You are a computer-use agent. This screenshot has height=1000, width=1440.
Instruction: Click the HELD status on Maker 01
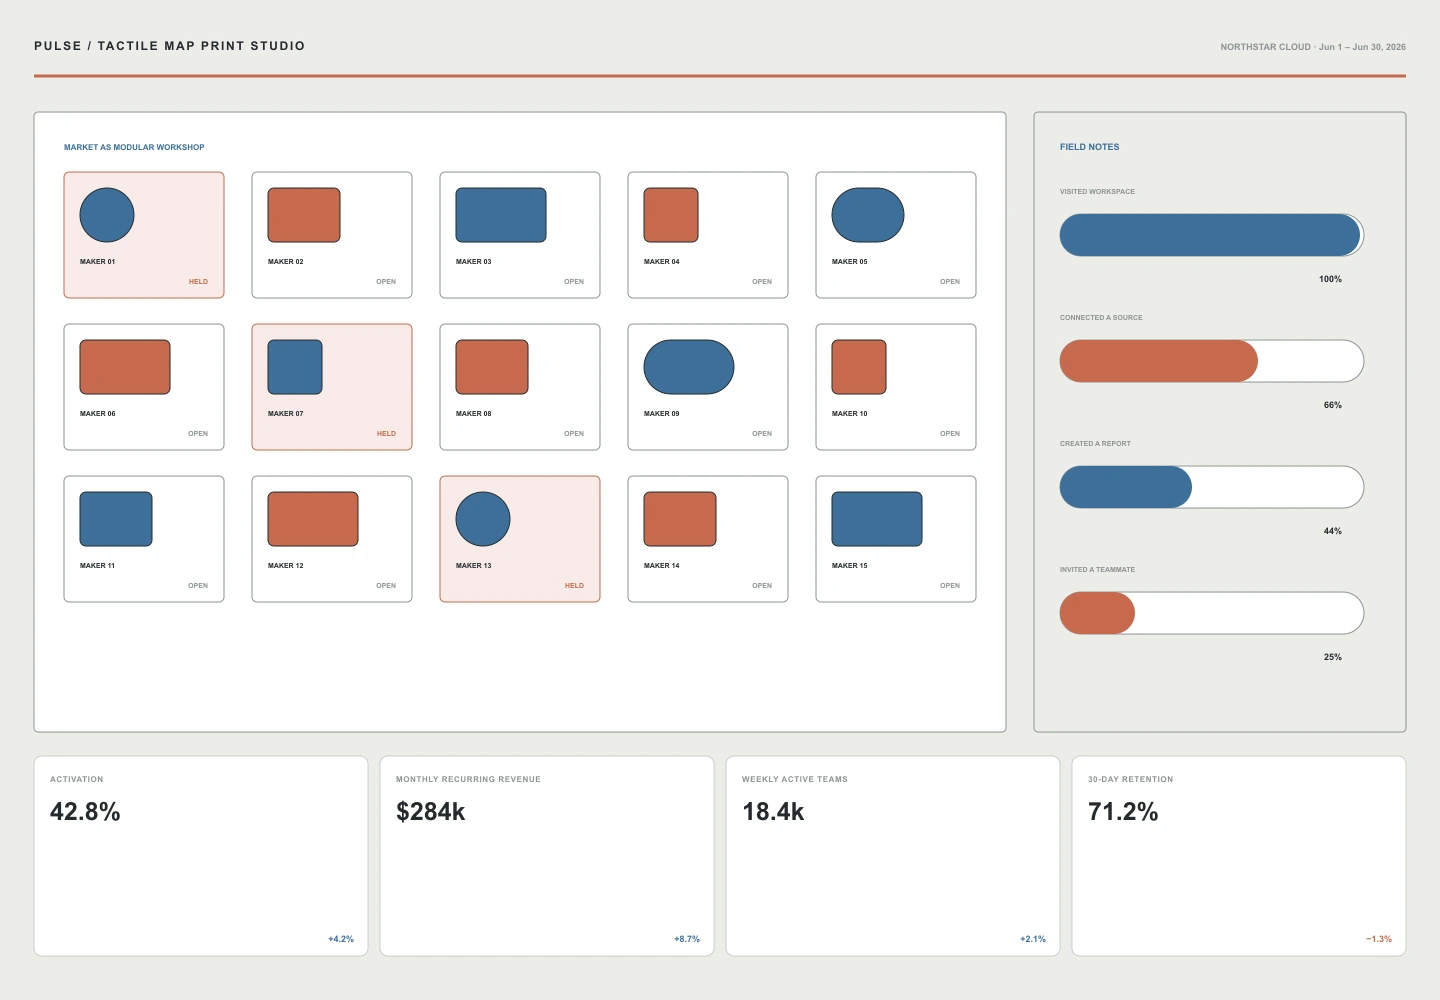[x=198, y=282]
